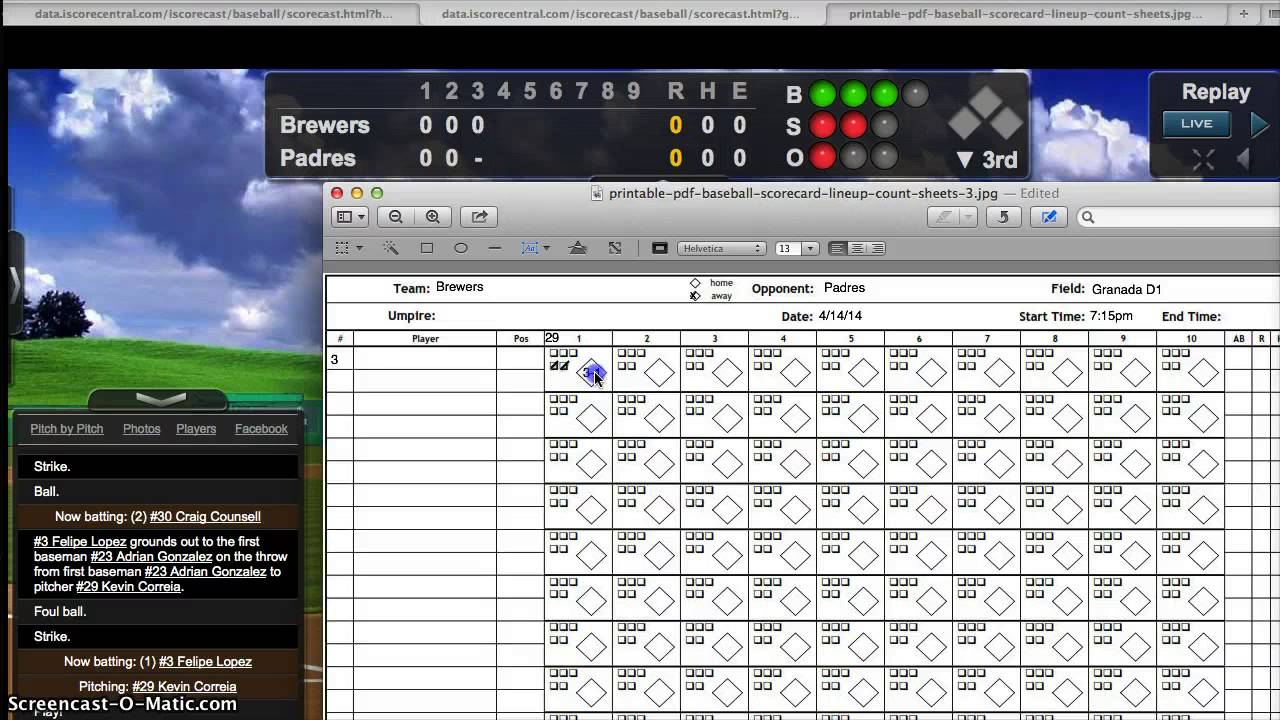Open player link #30 Craig Counsell
Image resolution: width=1280 pixels, height=720 pixels.
click(205, 517)
